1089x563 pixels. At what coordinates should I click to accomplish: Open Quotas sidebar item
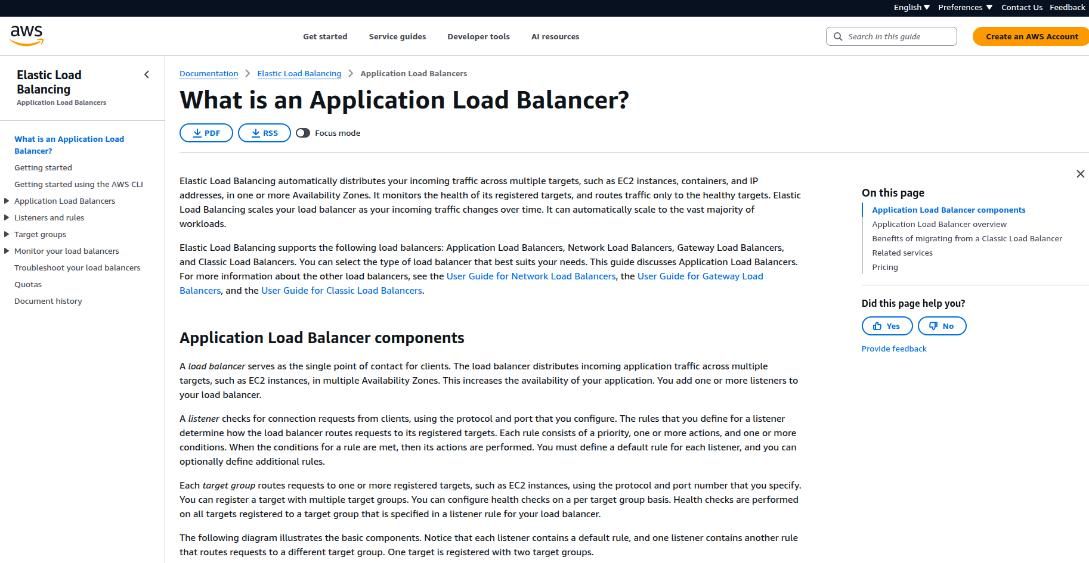pos(28,285)
